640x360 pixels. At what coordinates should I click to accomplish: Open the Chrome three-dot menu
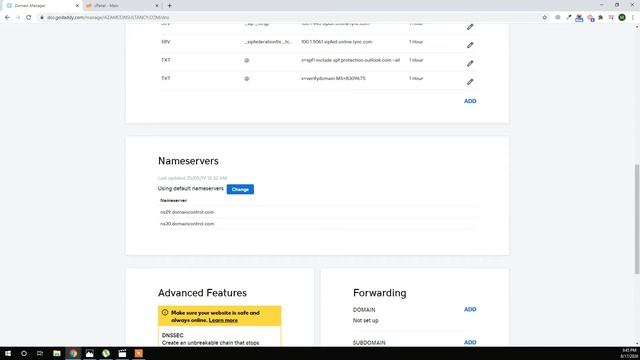[x=633, y=18]
